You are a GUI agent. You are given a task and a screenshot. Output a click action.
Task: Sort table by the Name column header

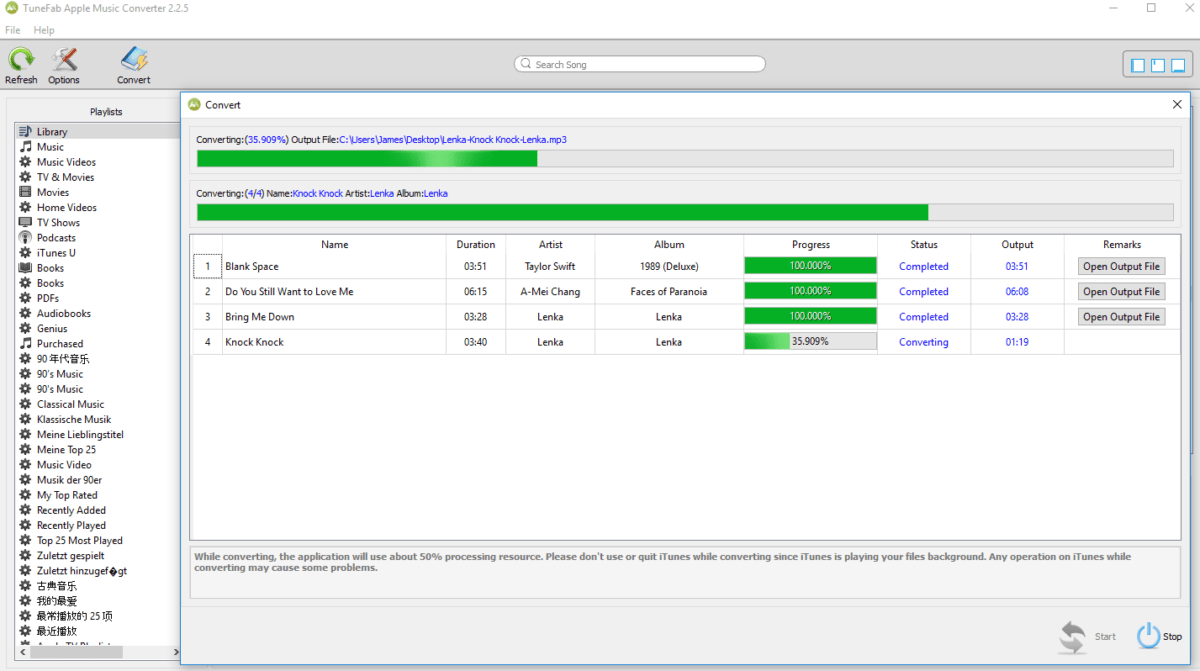pos(334,244)
